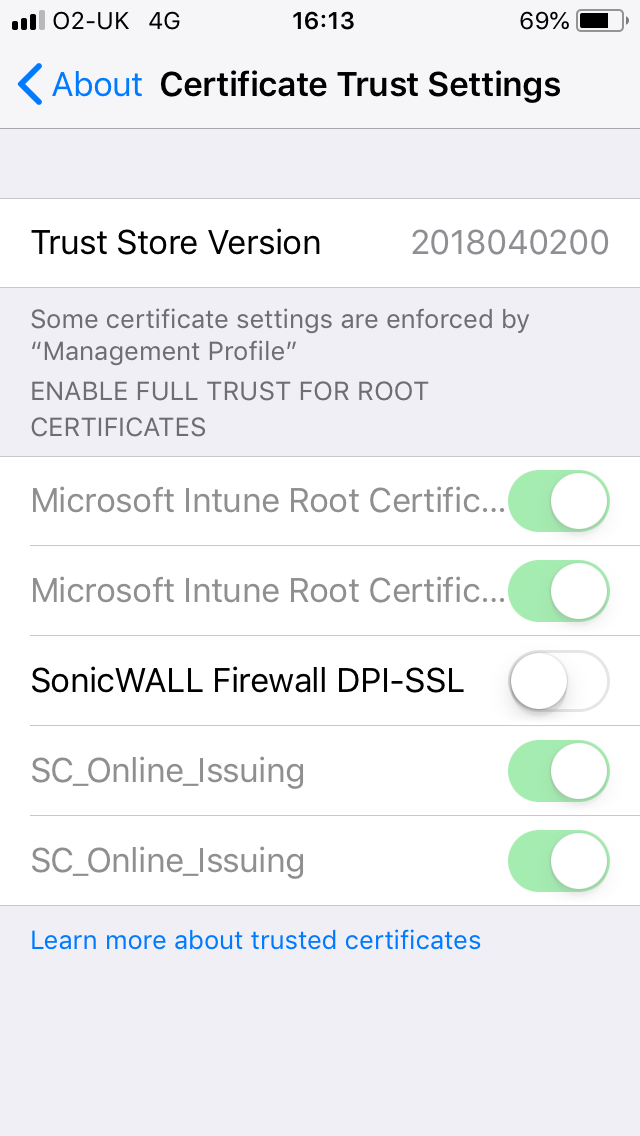Image resolution: width=640 pixels, height=1136 pixels.
Task: Select the Trust Store Version label
Action: [175, 243]
